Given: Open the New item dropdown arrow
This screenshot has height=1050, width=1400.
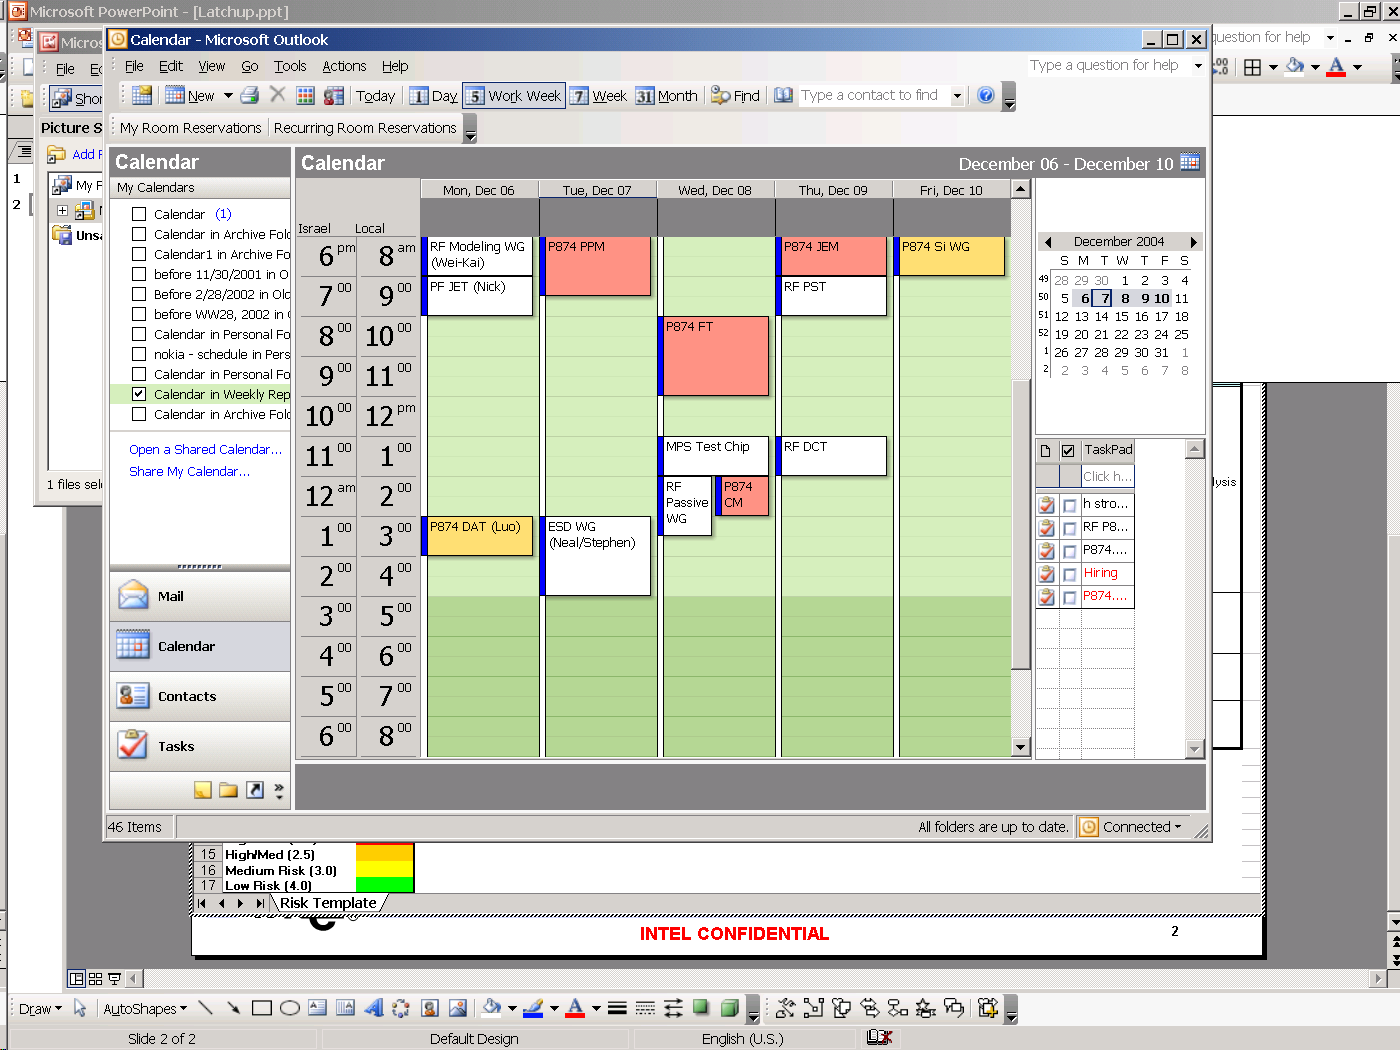Looking at the screenshot, I should (x=228, y=96).
